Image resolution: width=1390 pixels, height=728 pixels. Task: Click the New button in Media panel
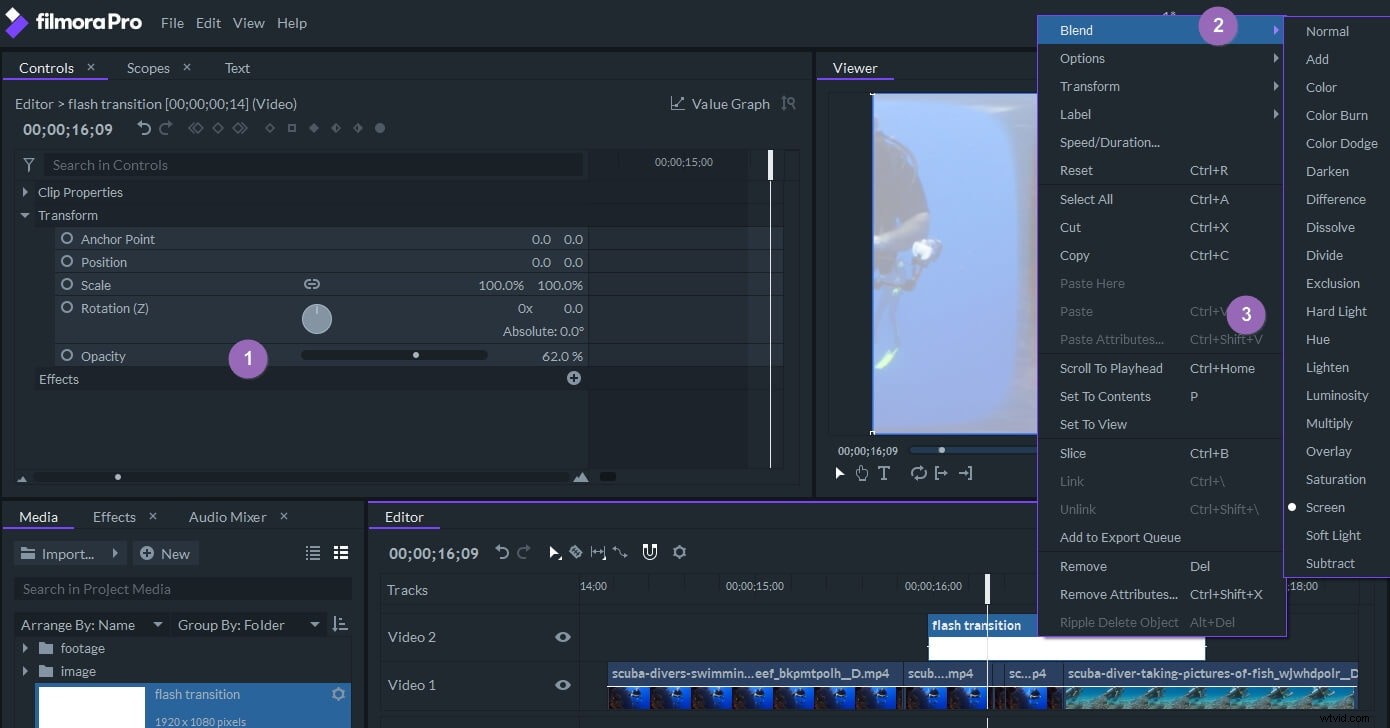pos(166,553)
